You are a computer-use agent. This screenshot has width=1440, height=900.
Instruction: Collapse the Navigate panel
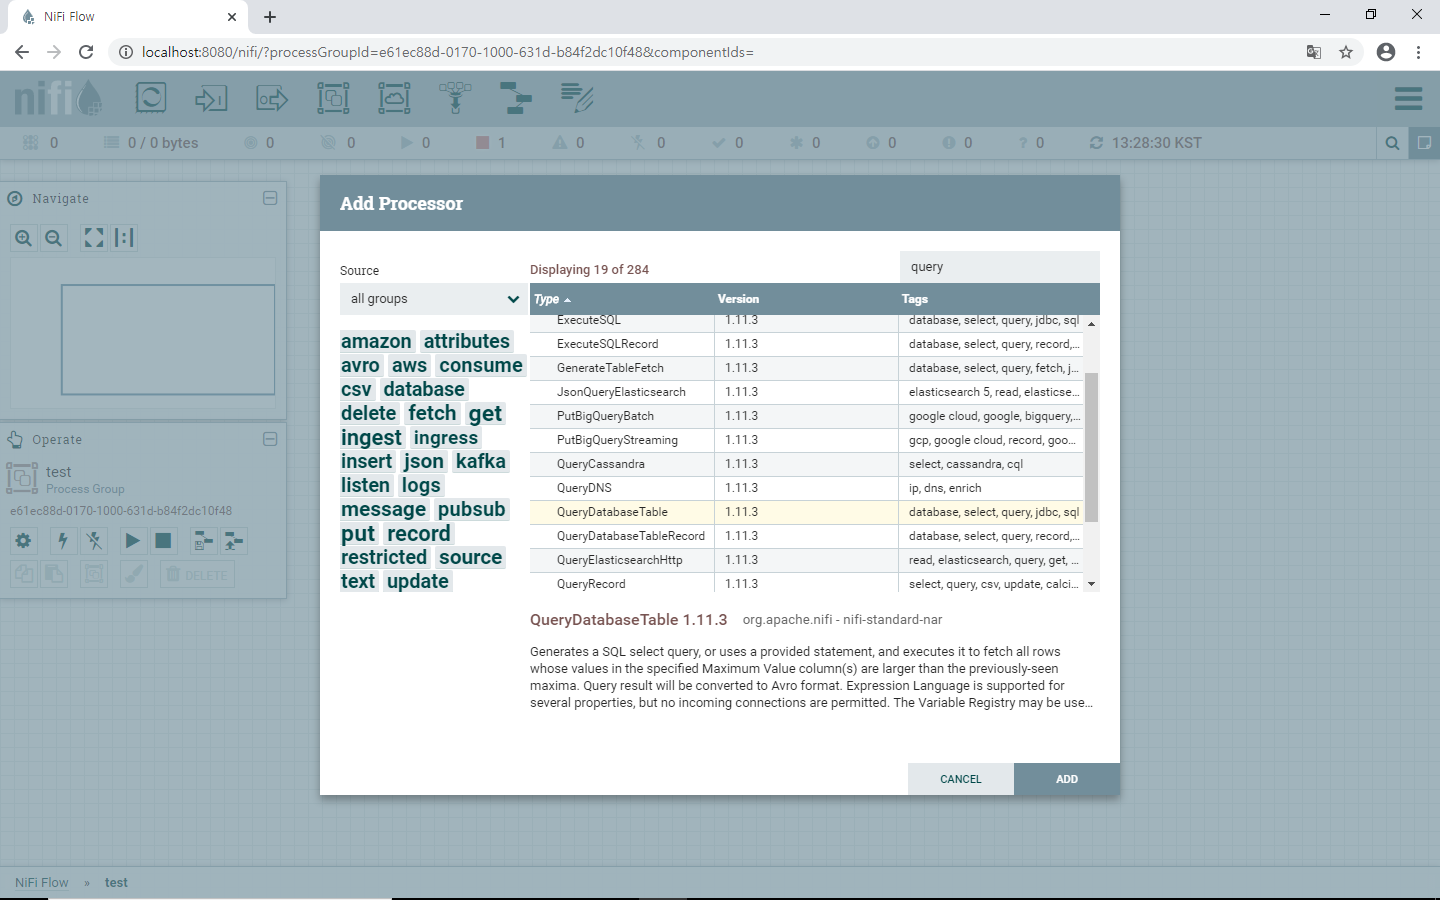click(270, 198)
